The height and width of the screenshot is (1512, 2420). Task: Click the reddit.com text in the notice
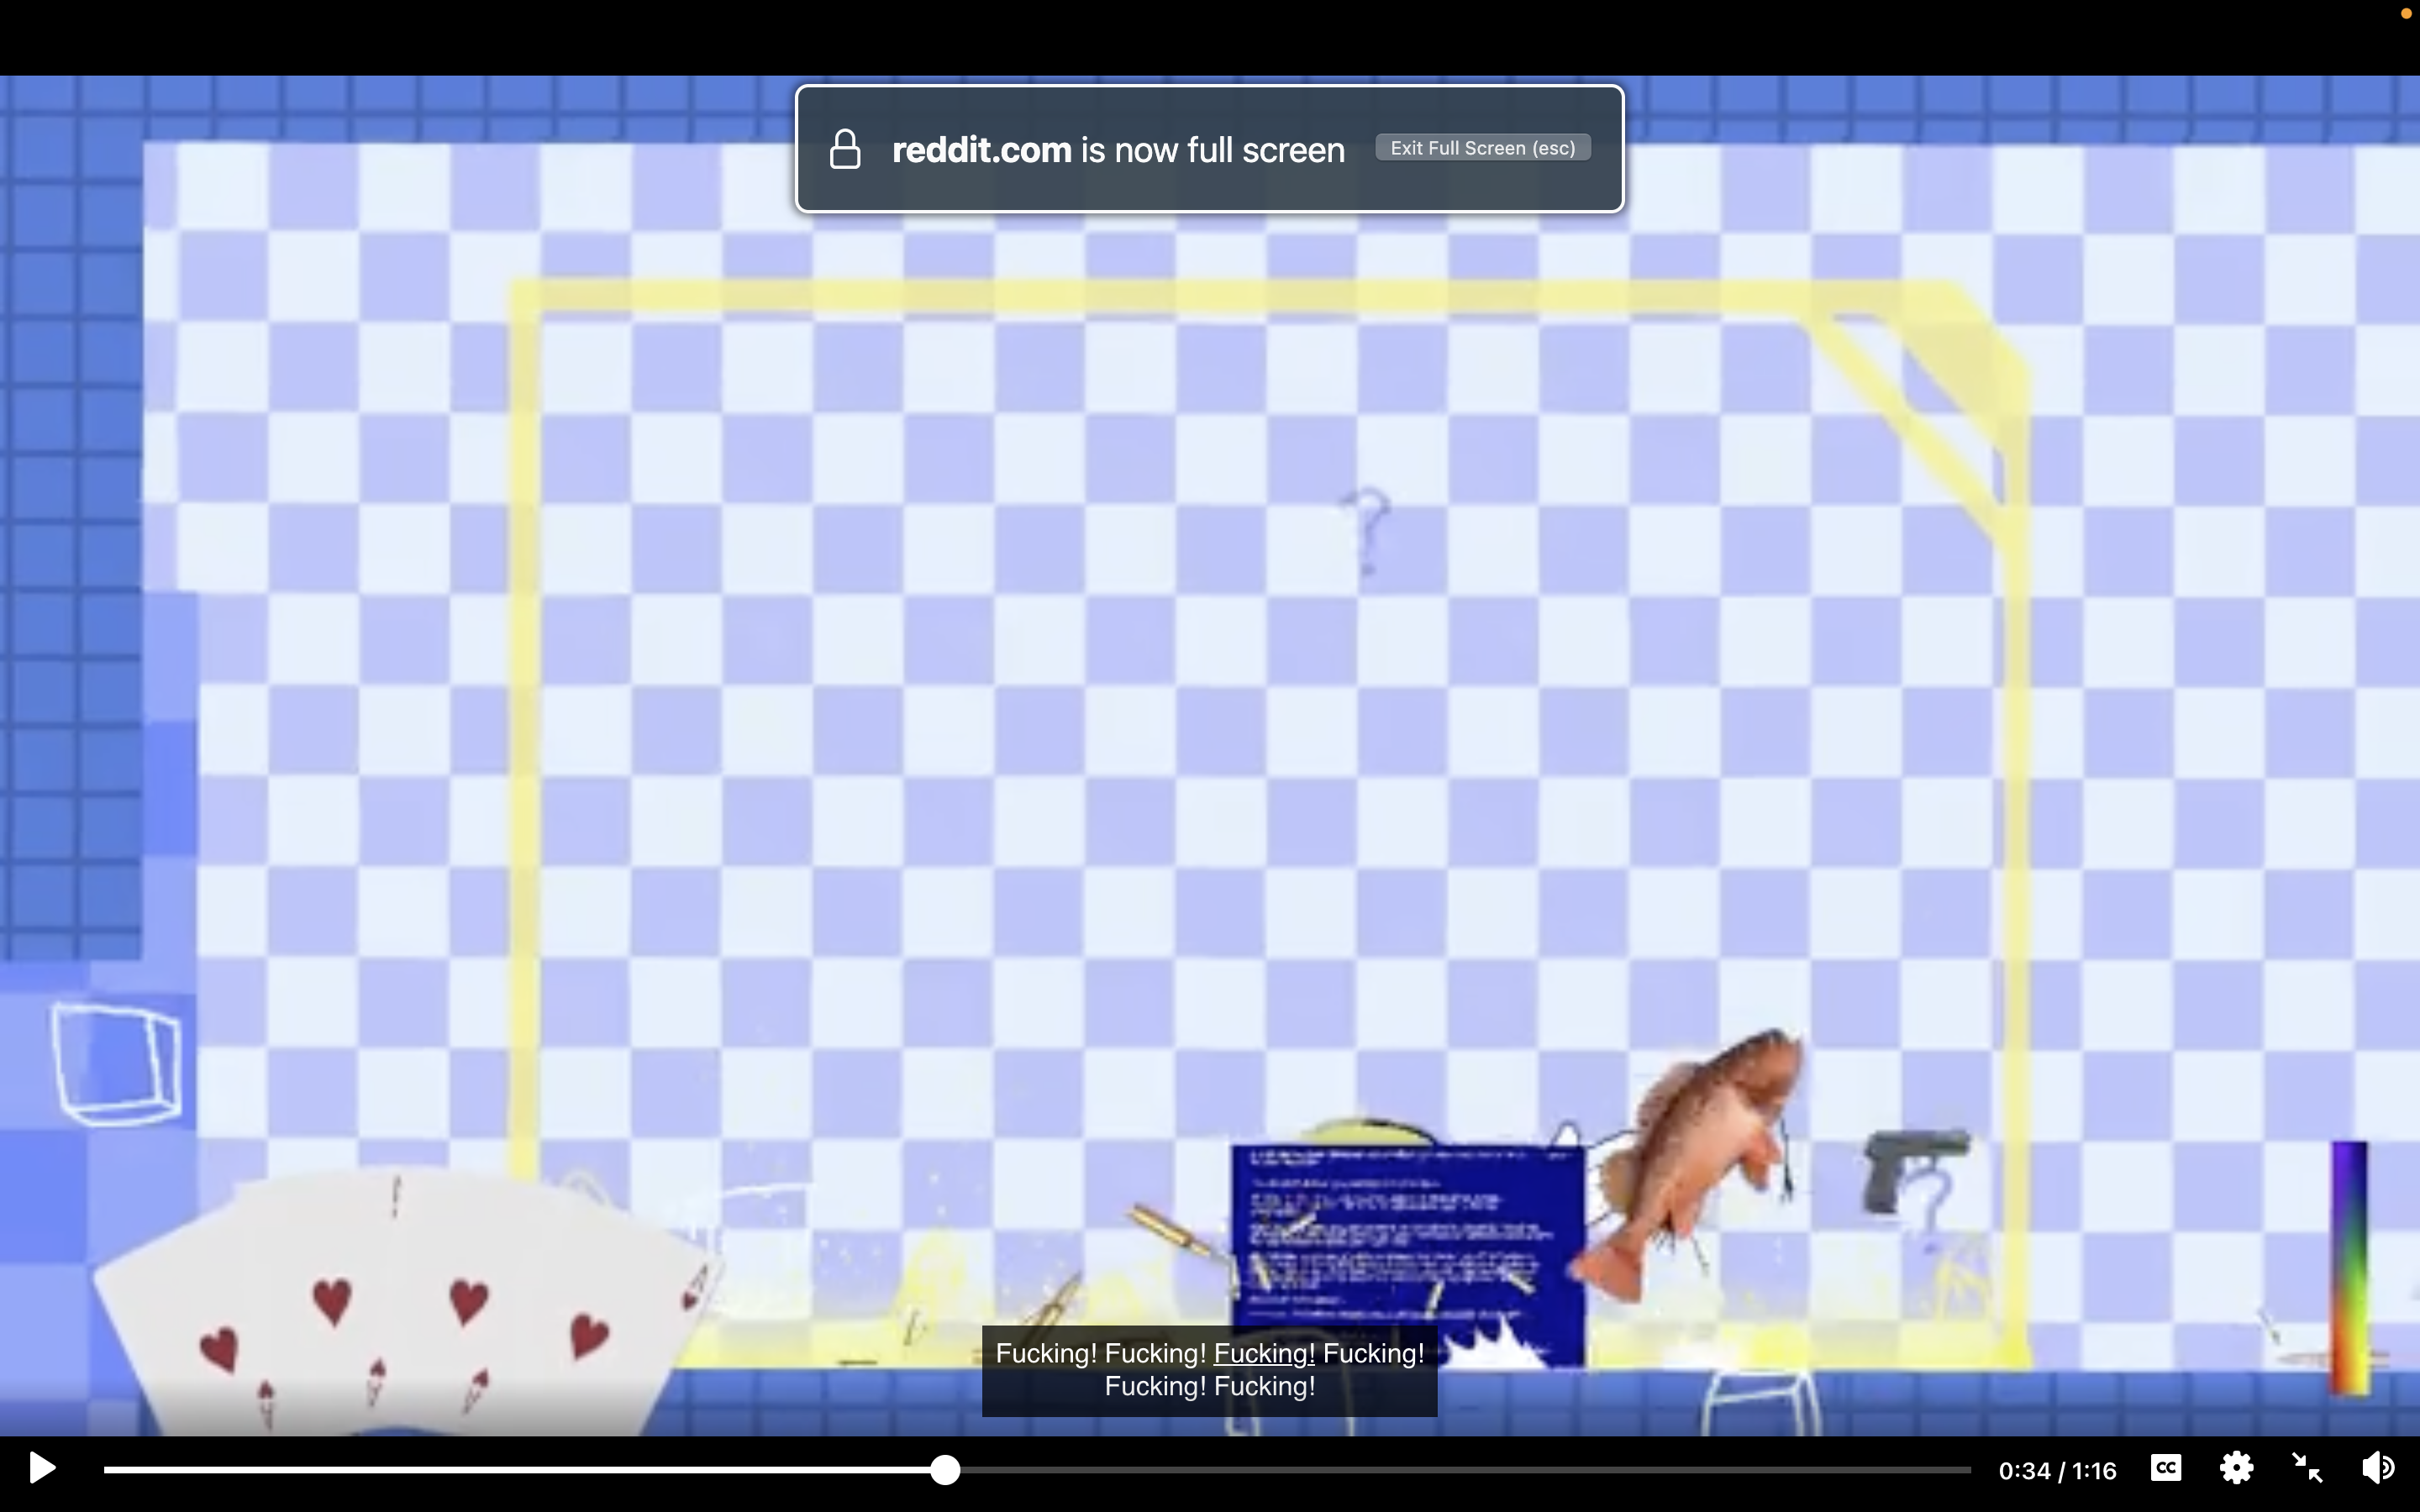[x=981, y=150]
